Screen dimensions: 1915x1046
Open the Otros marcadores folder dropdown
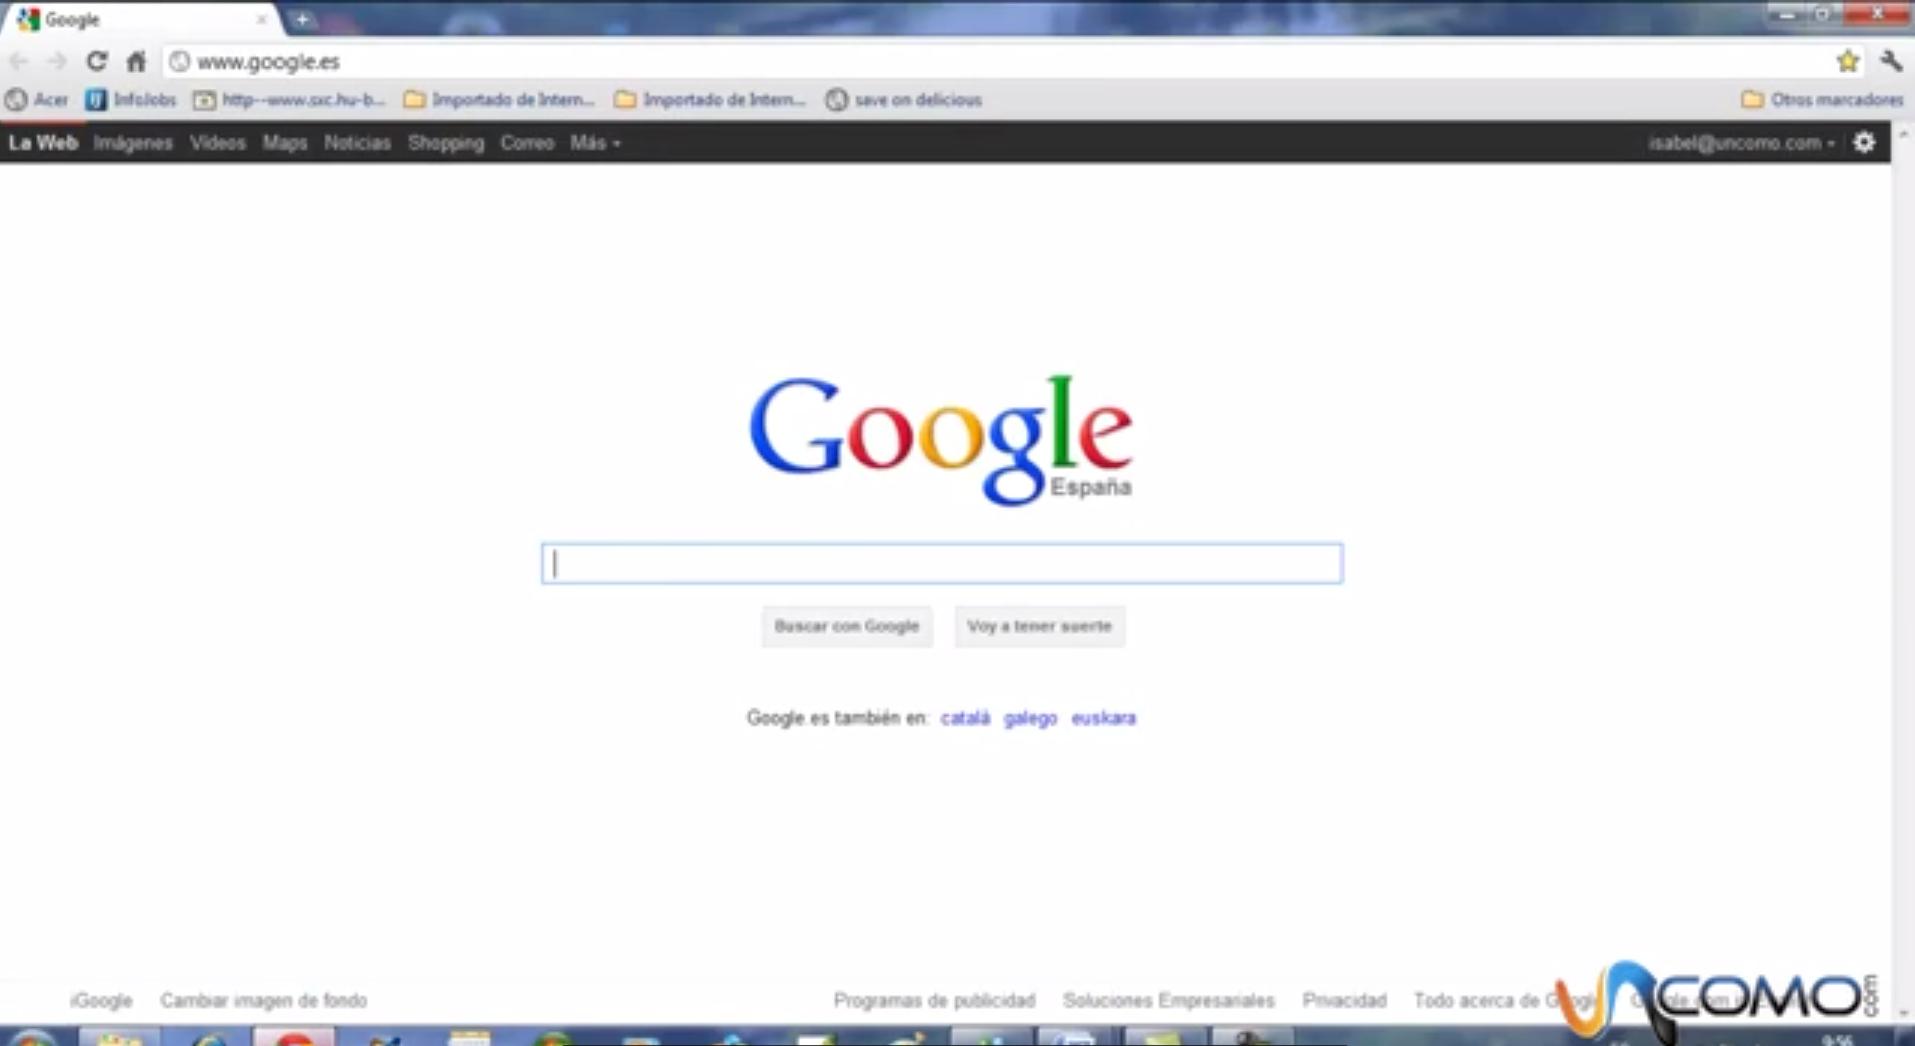point(1822,99)
